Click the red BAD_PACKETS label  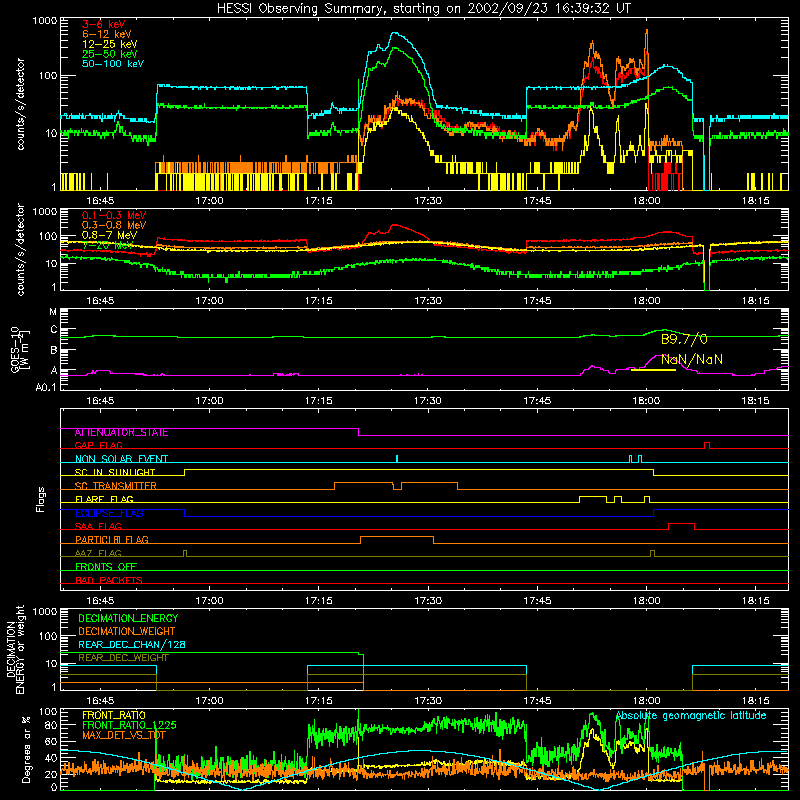(x=109, y=580)
